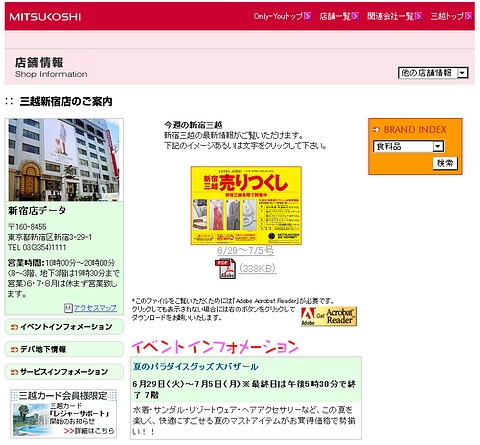Screen dimensions: 480x445
Task: Click the Shinjuku store building photo
Action: click(64, 160)
